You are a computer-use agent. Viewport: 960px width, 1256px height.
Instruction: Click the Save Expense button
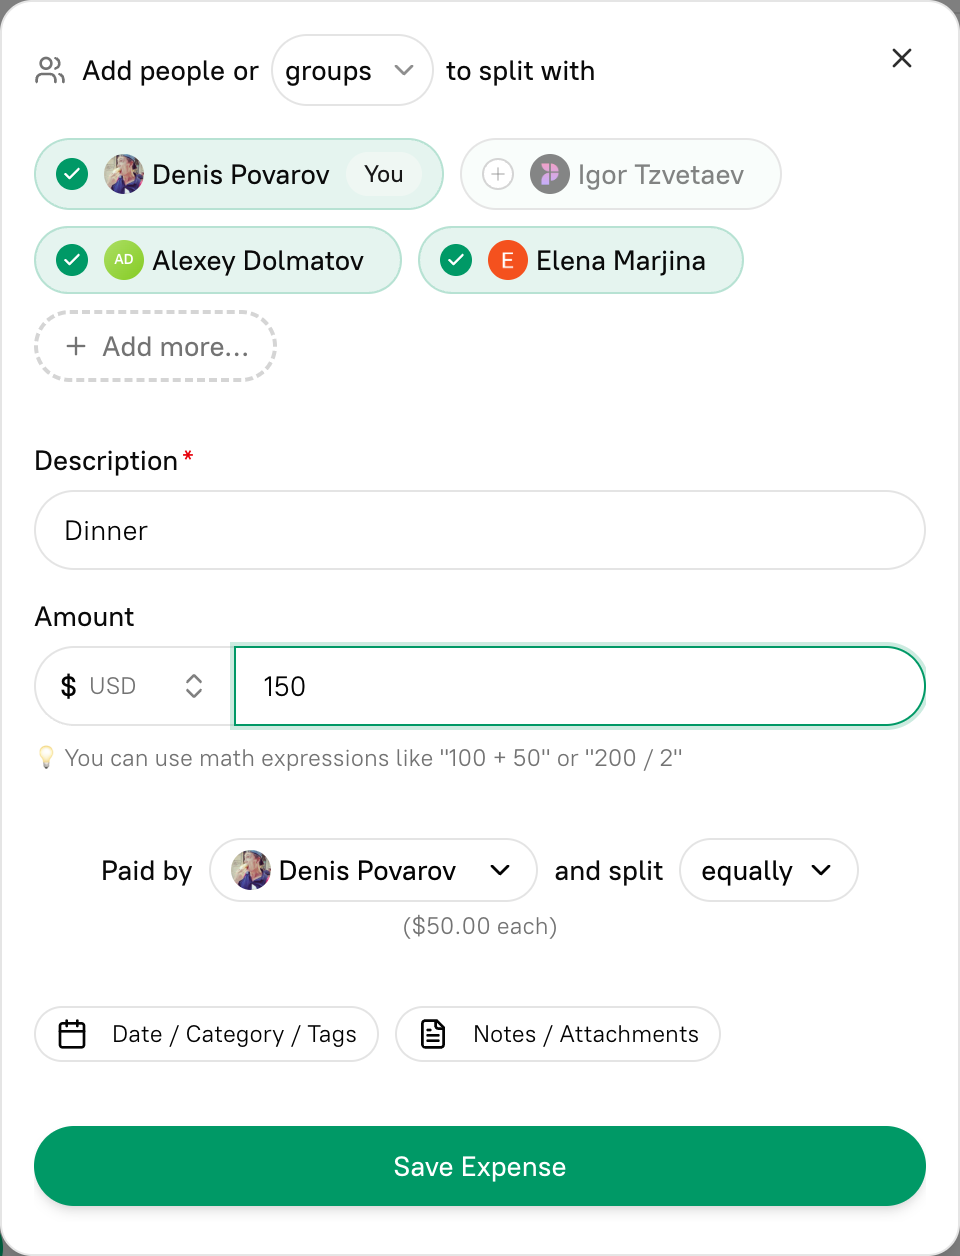click(480, 1166)
